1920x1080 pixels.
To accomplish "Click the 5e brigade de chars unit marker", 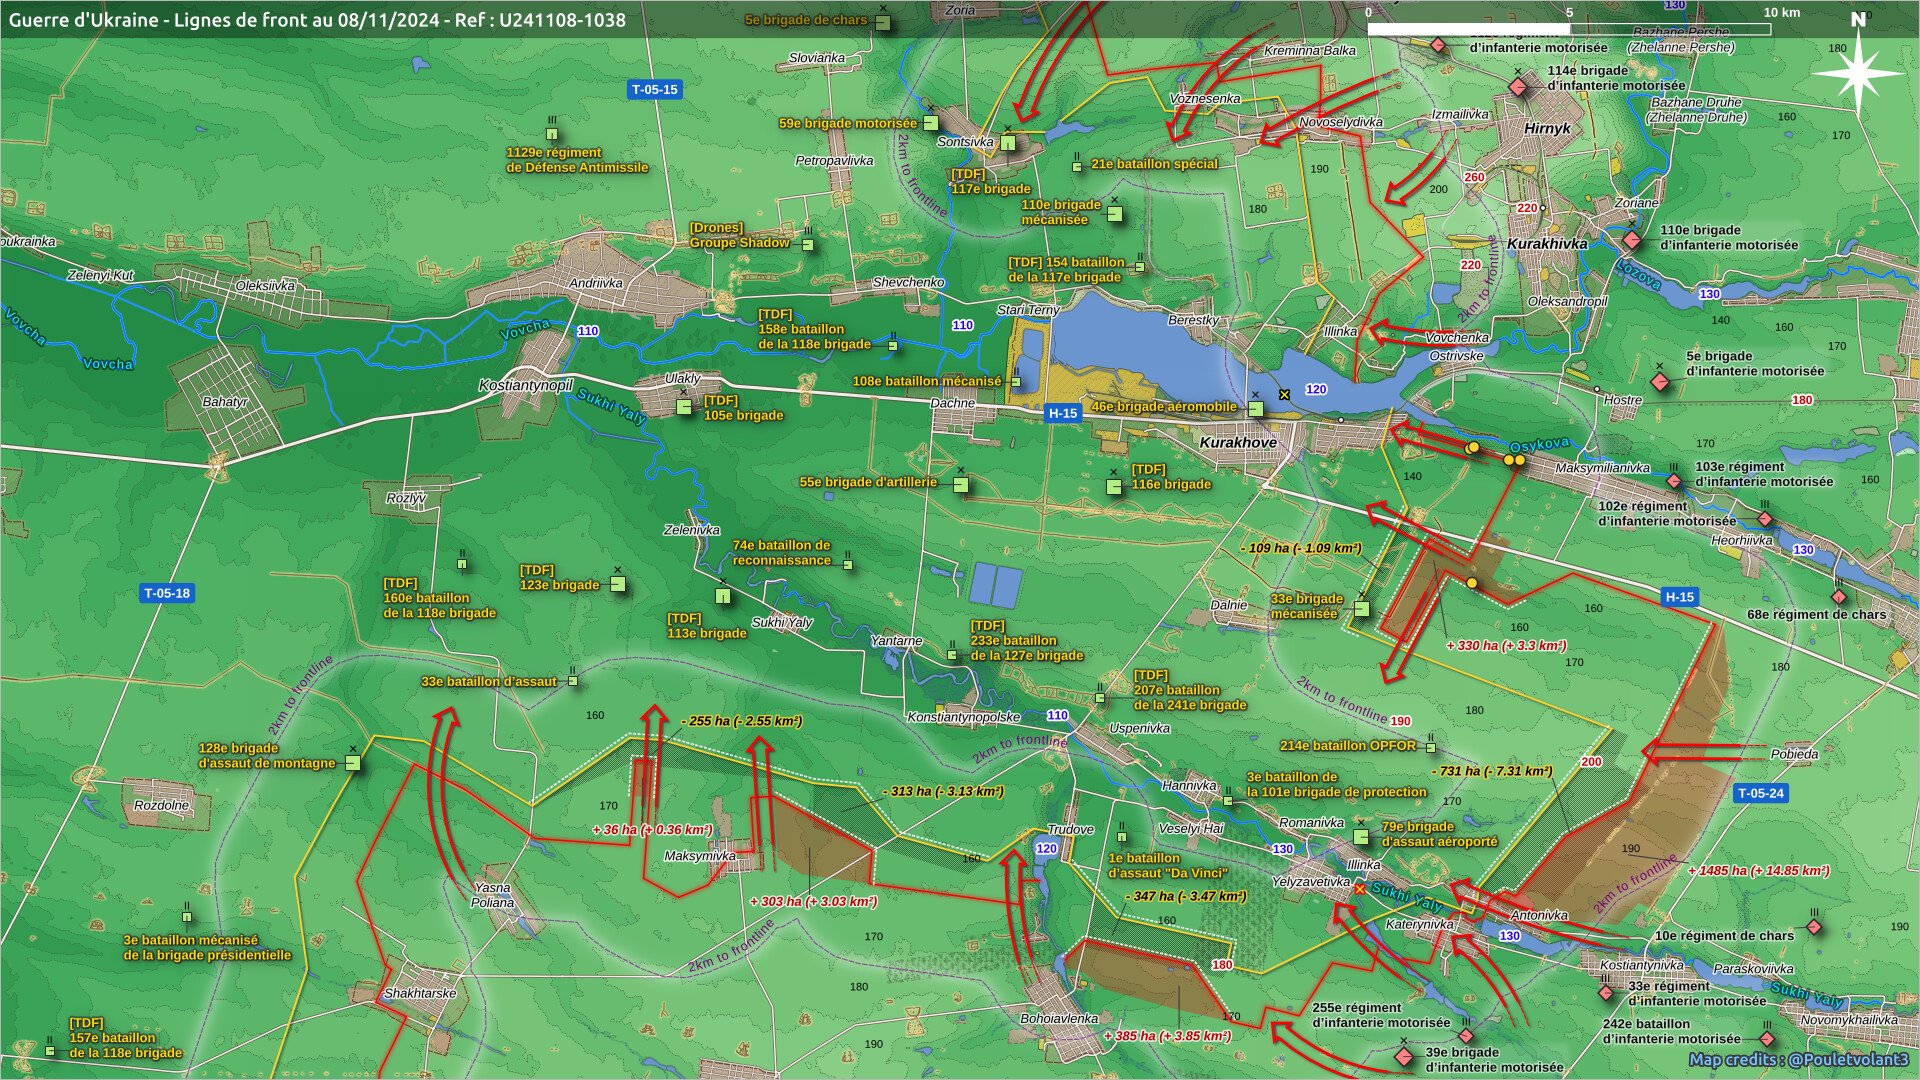I will (883, 22).
